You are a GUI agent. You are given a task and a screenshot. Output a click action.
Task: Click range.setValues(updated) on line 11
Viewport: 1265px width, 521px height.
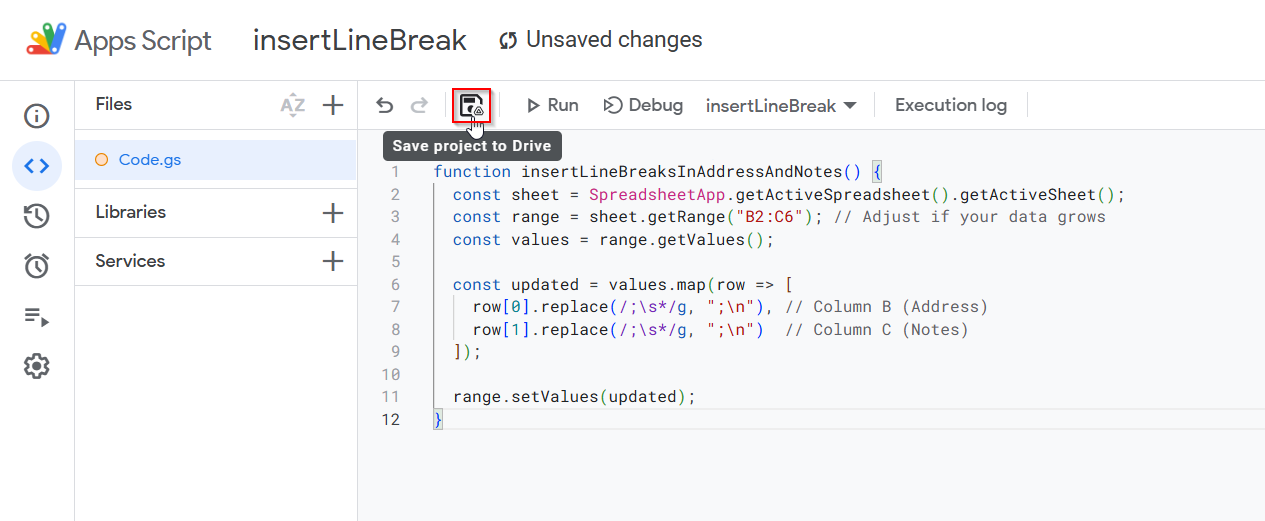pos(569,397)
